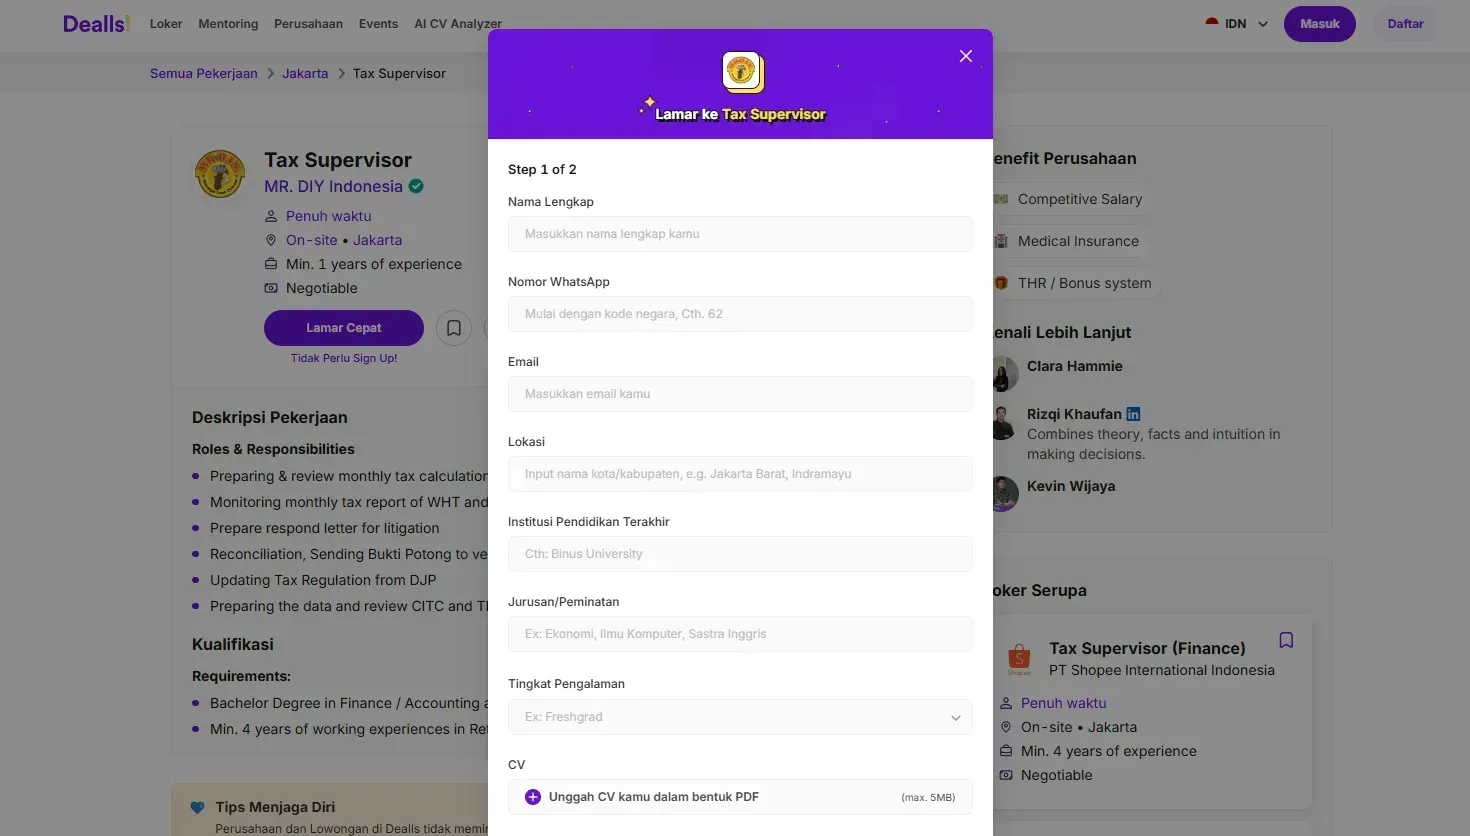Go to the Mentoring navigation item

point(228,24)
